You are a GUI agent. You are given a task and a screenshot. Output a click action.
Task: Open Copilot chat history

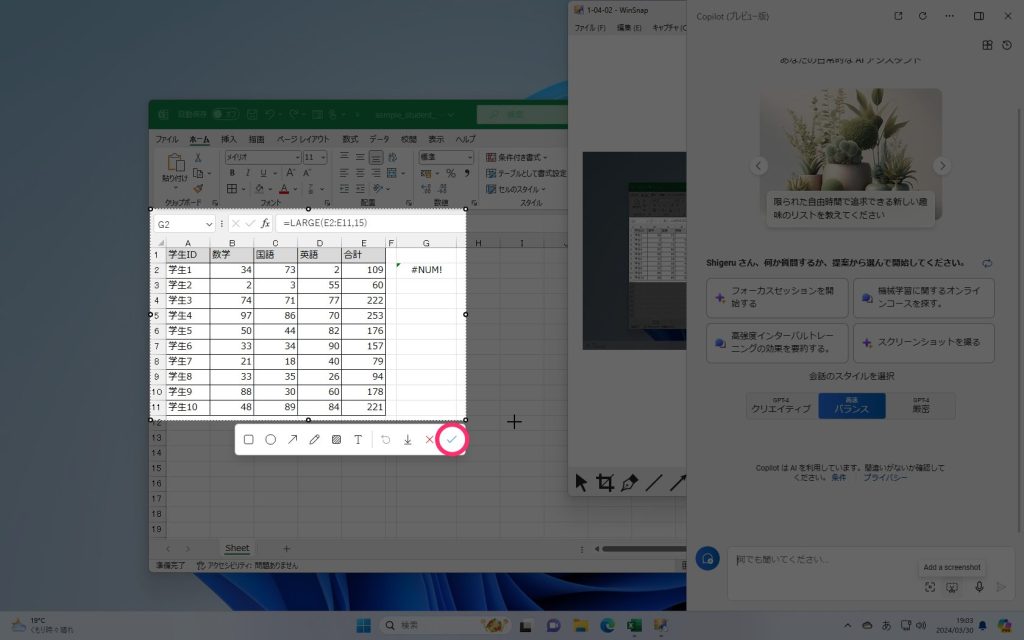[1007, 45]
